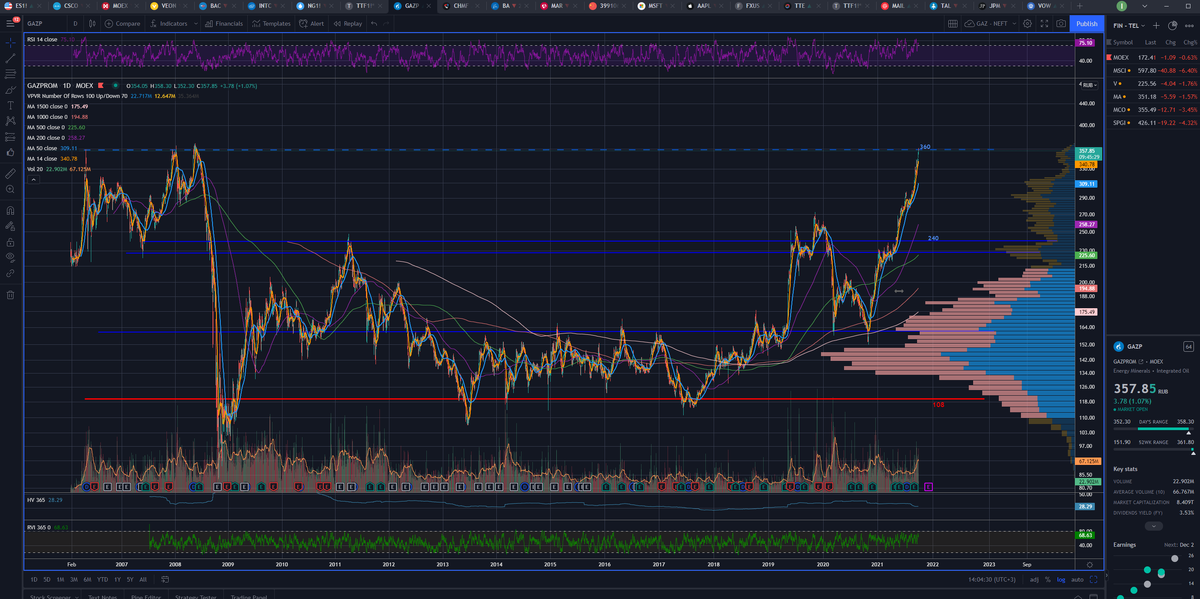This screenshot has width=1200, height=599.
Task: Undo the last chart action
Action: coord(374,23)
